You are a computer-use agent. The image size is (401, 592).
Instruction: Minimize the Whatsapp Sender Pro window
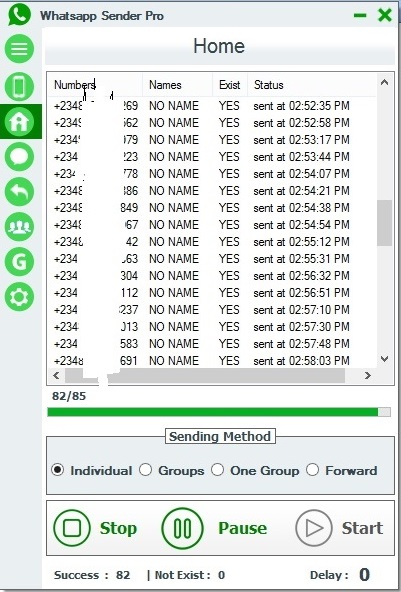click(360, 15)
